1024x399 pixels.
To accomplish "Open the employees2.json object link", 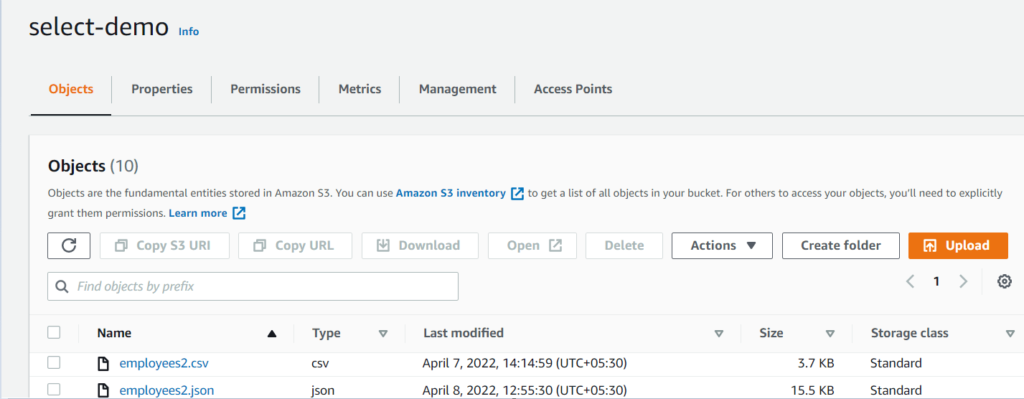I will click(x=167, y=391).
